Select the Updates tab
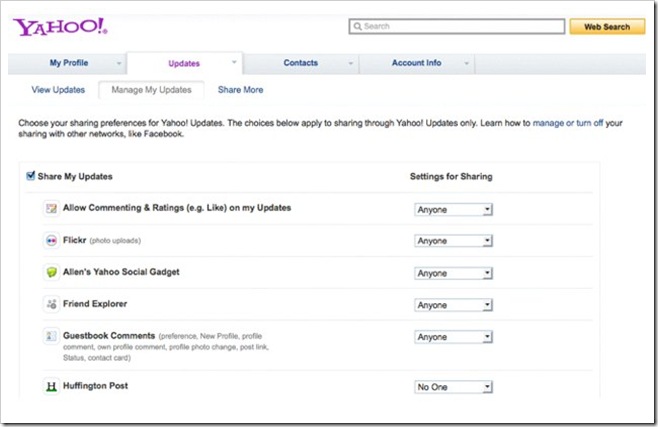 click(184, 64)
